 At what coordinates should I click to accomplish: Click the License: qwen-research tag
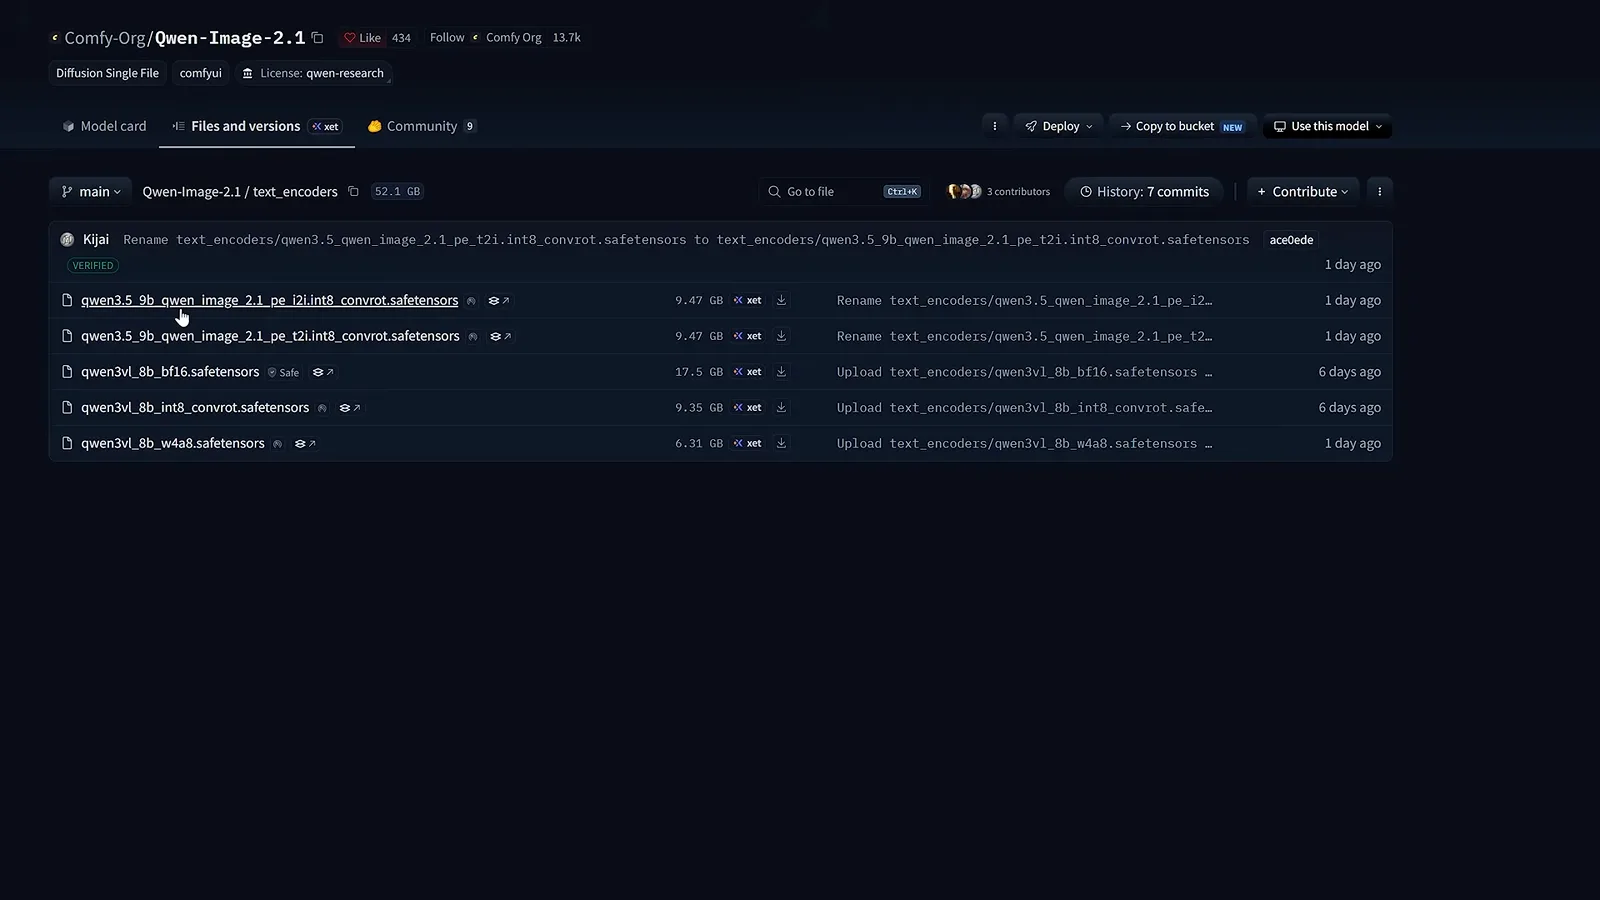pyautogui.click(x=313, y=73)
